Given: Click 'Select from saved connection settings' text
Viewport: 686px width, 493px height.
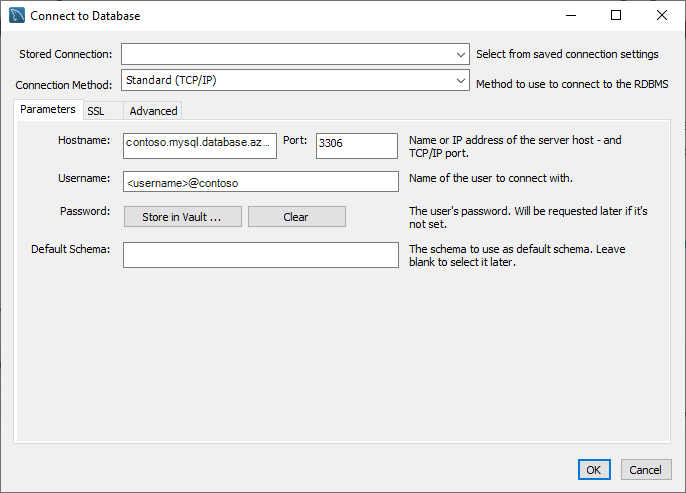Looking at the screenshot, I should point(567,54).
